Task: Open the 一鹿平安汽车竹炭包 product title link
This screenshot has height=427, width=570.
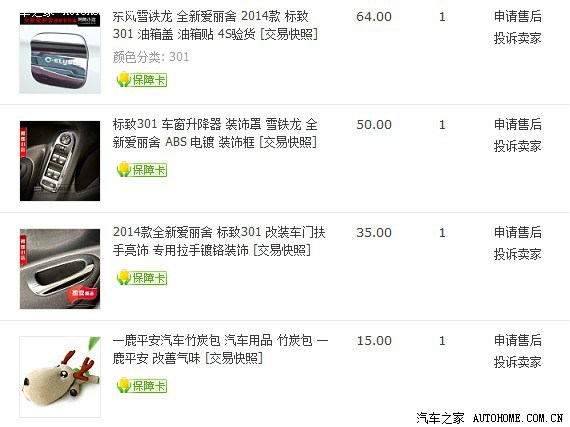Action: [221, 349]
